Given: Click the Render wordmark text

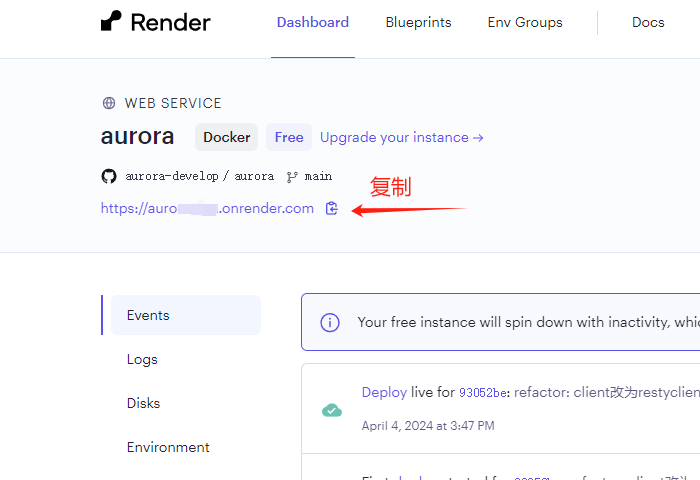Looking at the screenshot, I should 170,22.
